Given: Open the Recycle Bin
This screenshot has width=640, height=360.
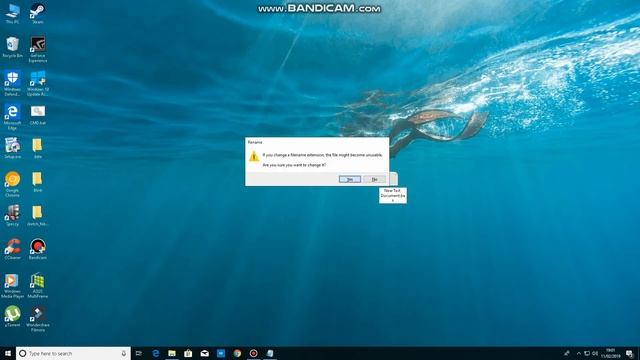Looking at the screenshot, I should (12, 47).
